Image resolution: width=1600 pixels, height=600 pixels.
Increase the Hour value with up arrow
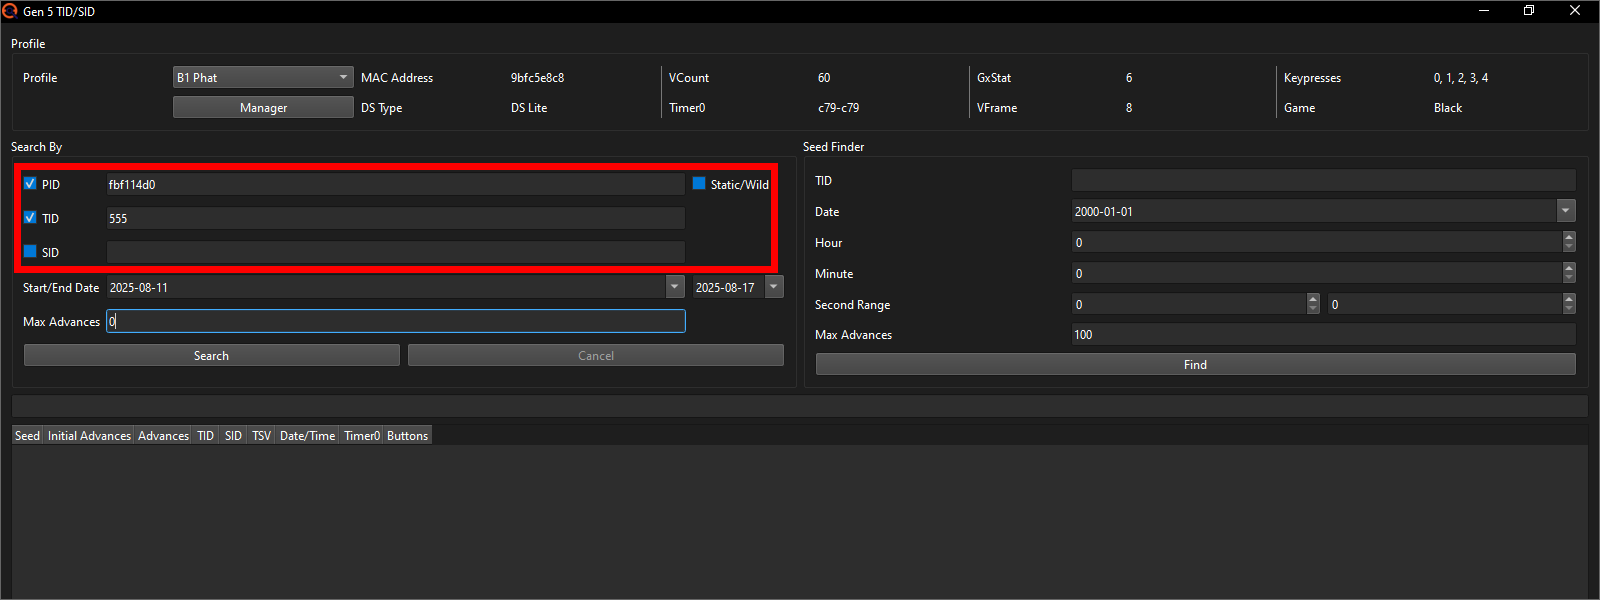1569,236
